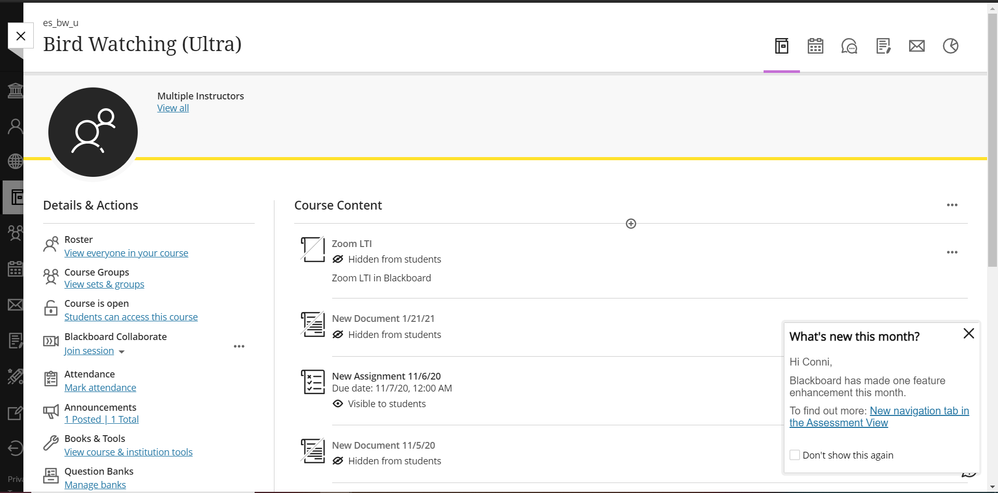This screenshot has width=998, height=493.
Task: Open the Messages envelope icon in header
Action: [x=917, y=46]
